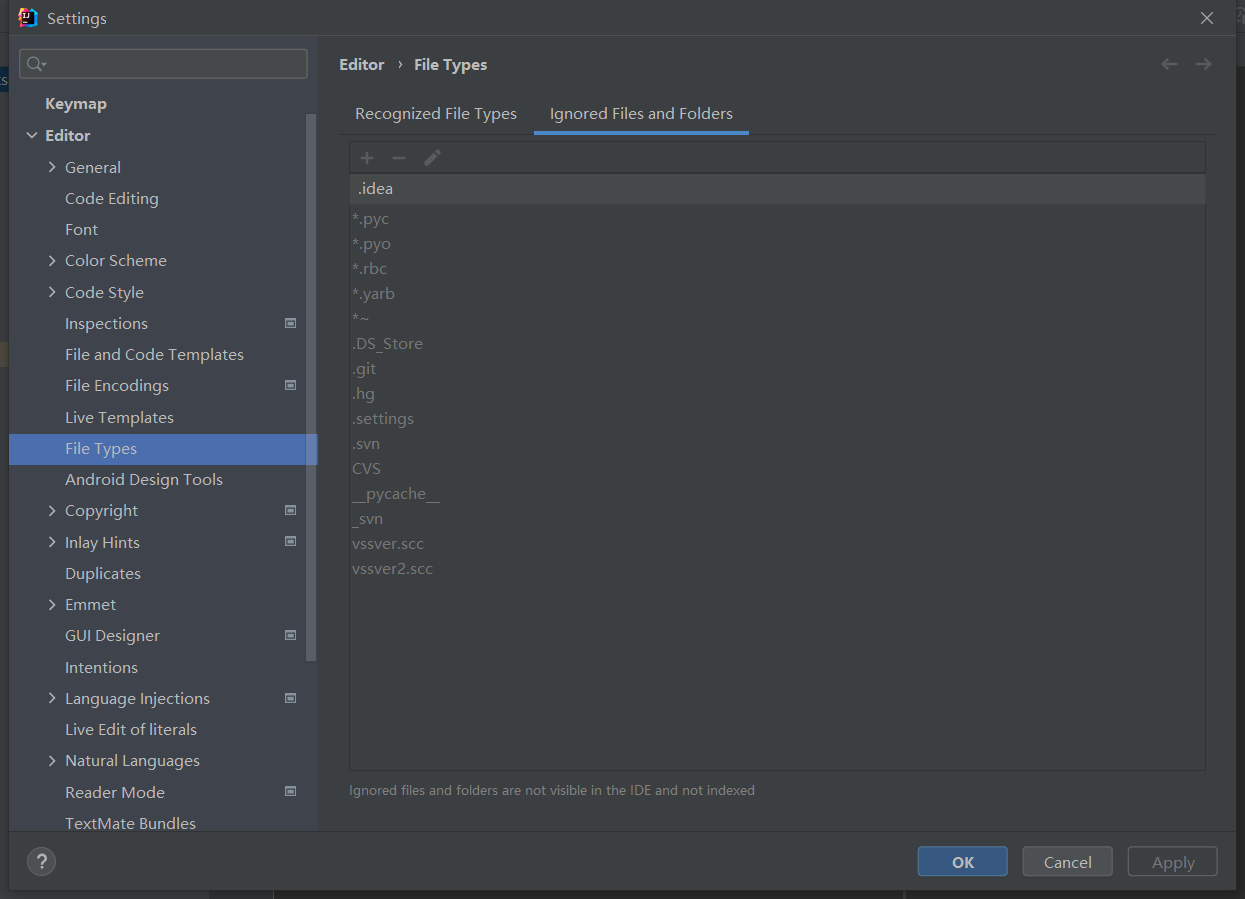Click the project-level icon beside GUI Designer
1245x899 pixels.
coord(290,635)
